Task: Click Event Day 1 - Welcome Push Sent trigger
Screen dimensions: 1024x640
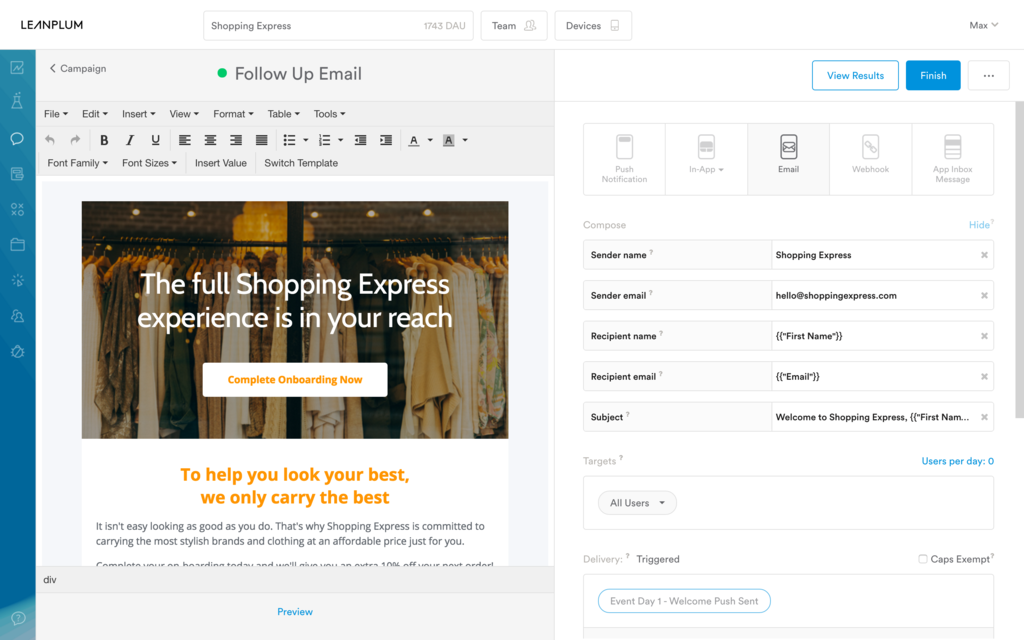Action: point(684,601)
